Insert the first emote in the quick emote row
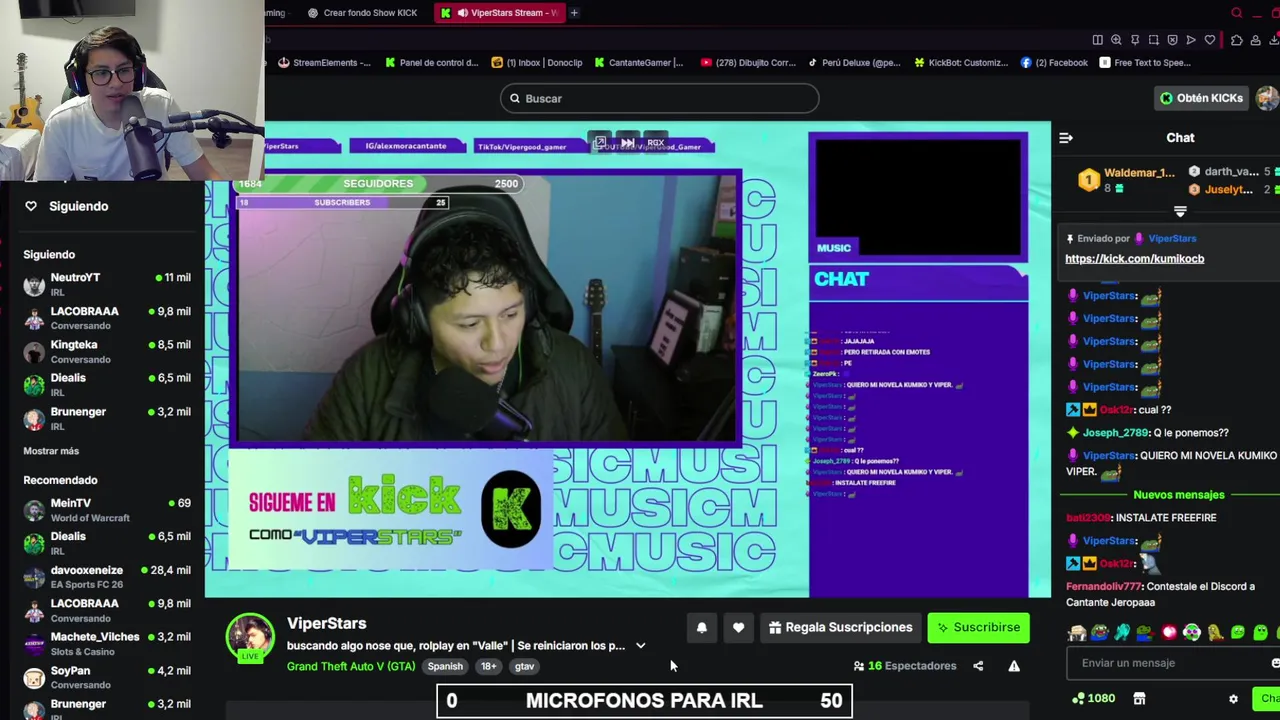The width and height of the screenshot is (1280, 720). pyautogui.click(x=1077, y=633)
